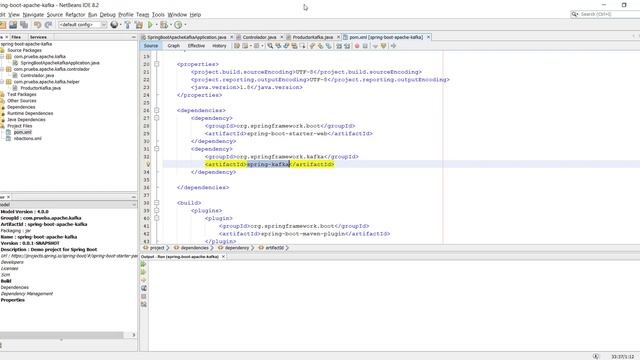Run the project with green play icon

point(150,25)
